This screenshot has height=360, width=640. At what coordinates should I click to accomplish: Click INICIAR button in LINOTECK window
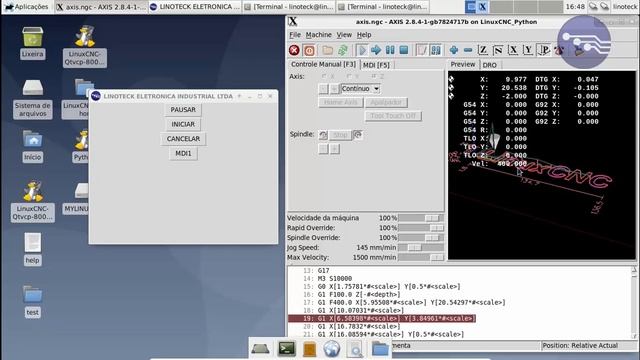tap(183, 124)
